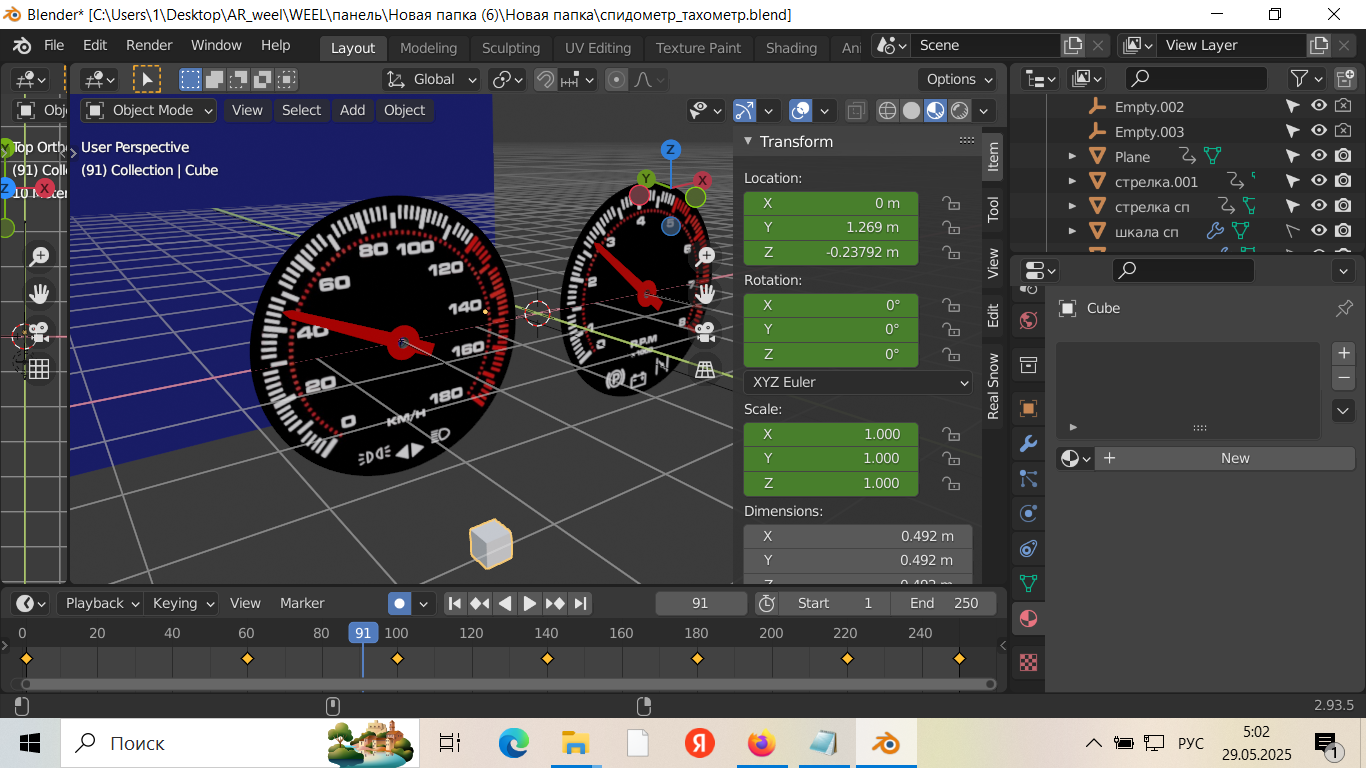This screenshot has height=768, width=1366.
Task: Switch to the Shading workspace tab
Action: (x=791, y=47)
